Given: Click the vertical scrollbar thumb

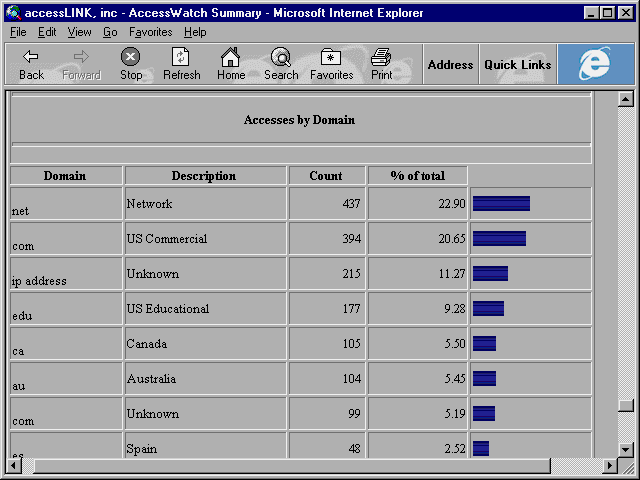Looking at the screenshot, I should [x=626, y=405].
